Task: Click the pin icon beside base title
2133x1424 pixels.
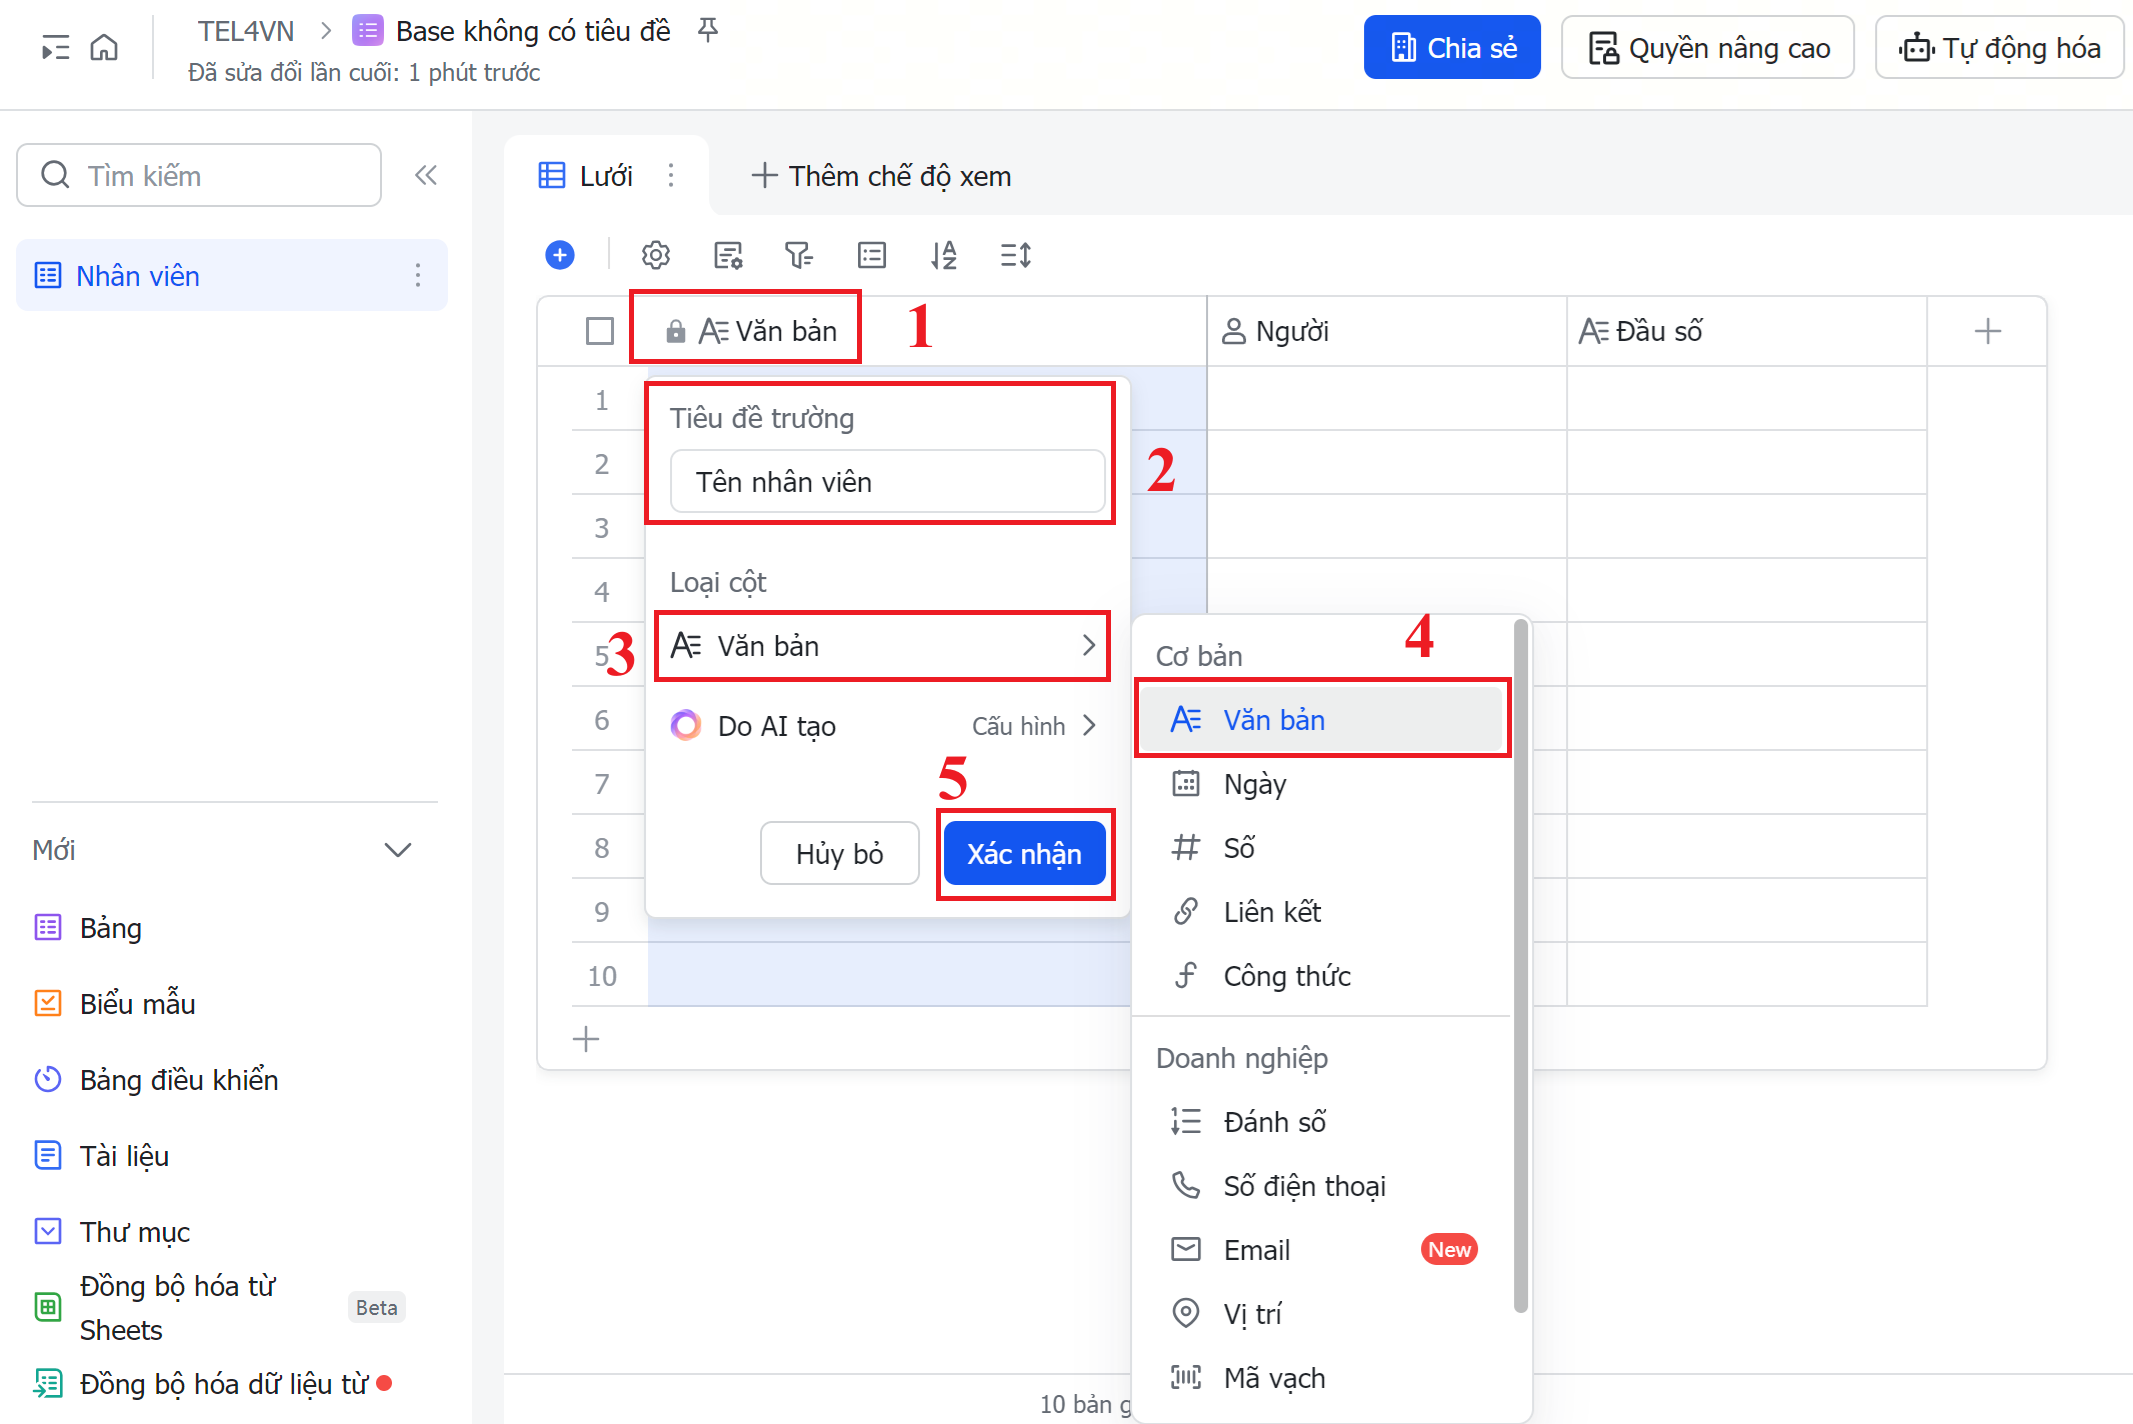Action: click(708, 30)
